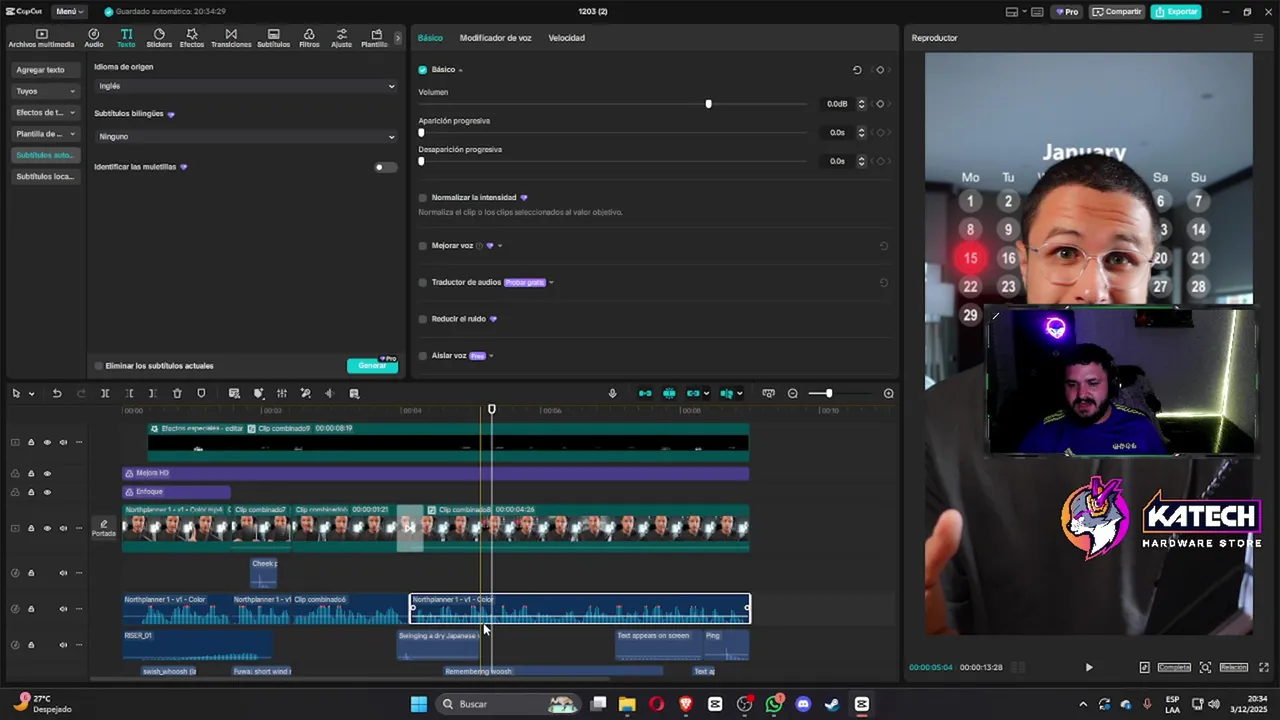
Task: Open the Filtros panel
Action: [309, 38]
